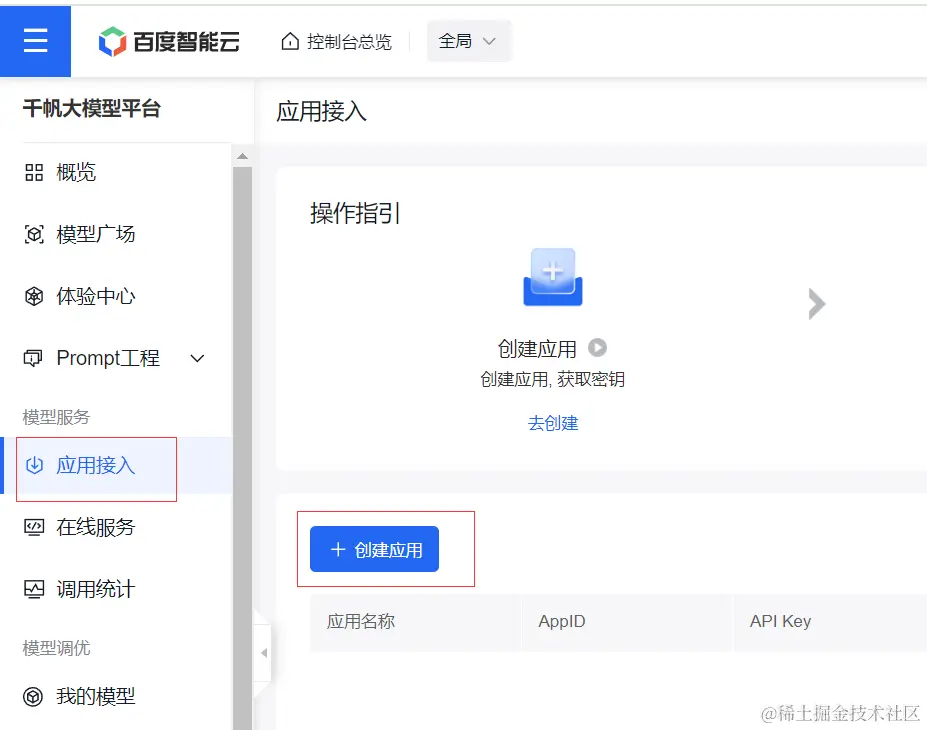927x730 pixels.
Task: Click the chart monitor icon beside 调用统计
Action: click(x=34, y=589)
